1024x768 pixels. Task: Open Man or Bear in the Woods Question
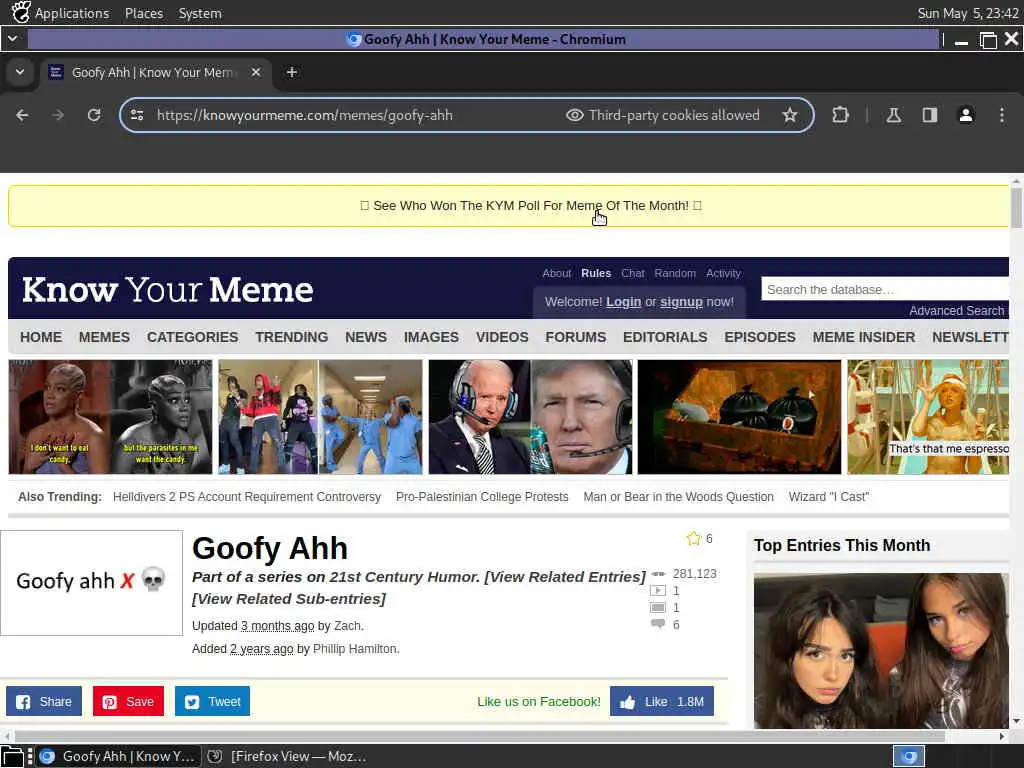tap(679, 497)
